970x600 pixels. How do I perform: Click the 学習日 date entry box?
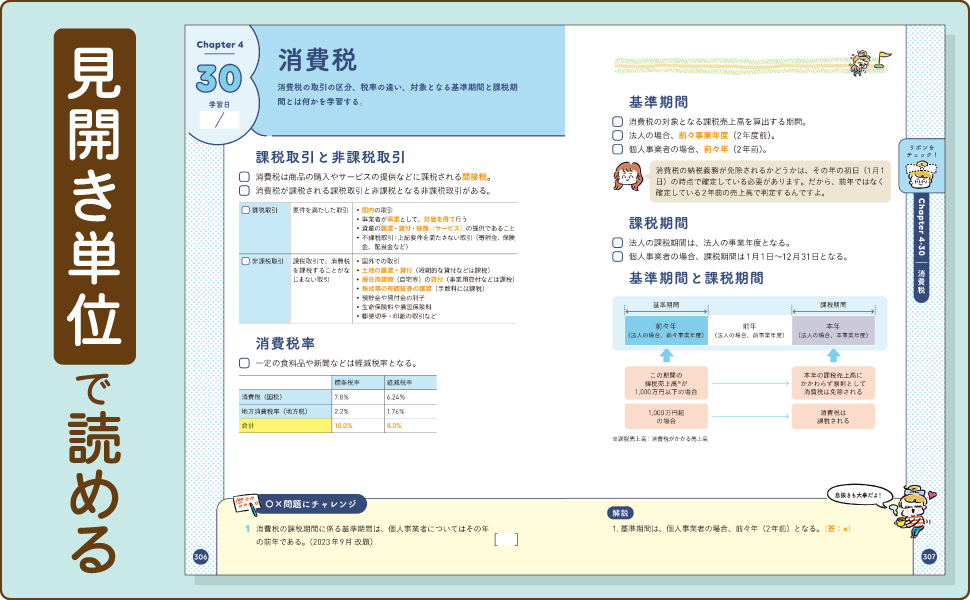point(219,120)
